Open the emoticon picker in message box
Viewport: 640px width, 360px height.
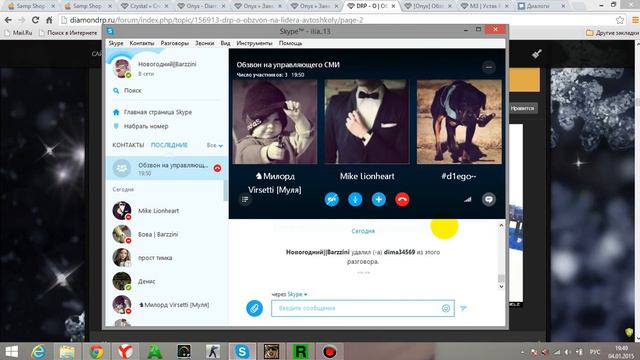point(446,308)
